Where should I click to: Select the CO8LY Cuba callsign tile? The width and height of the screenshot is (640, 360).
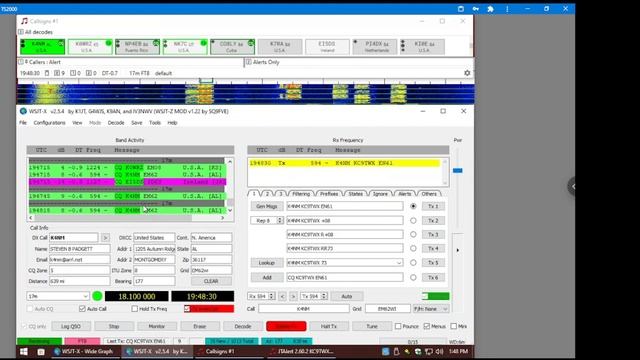pos(233,47)
